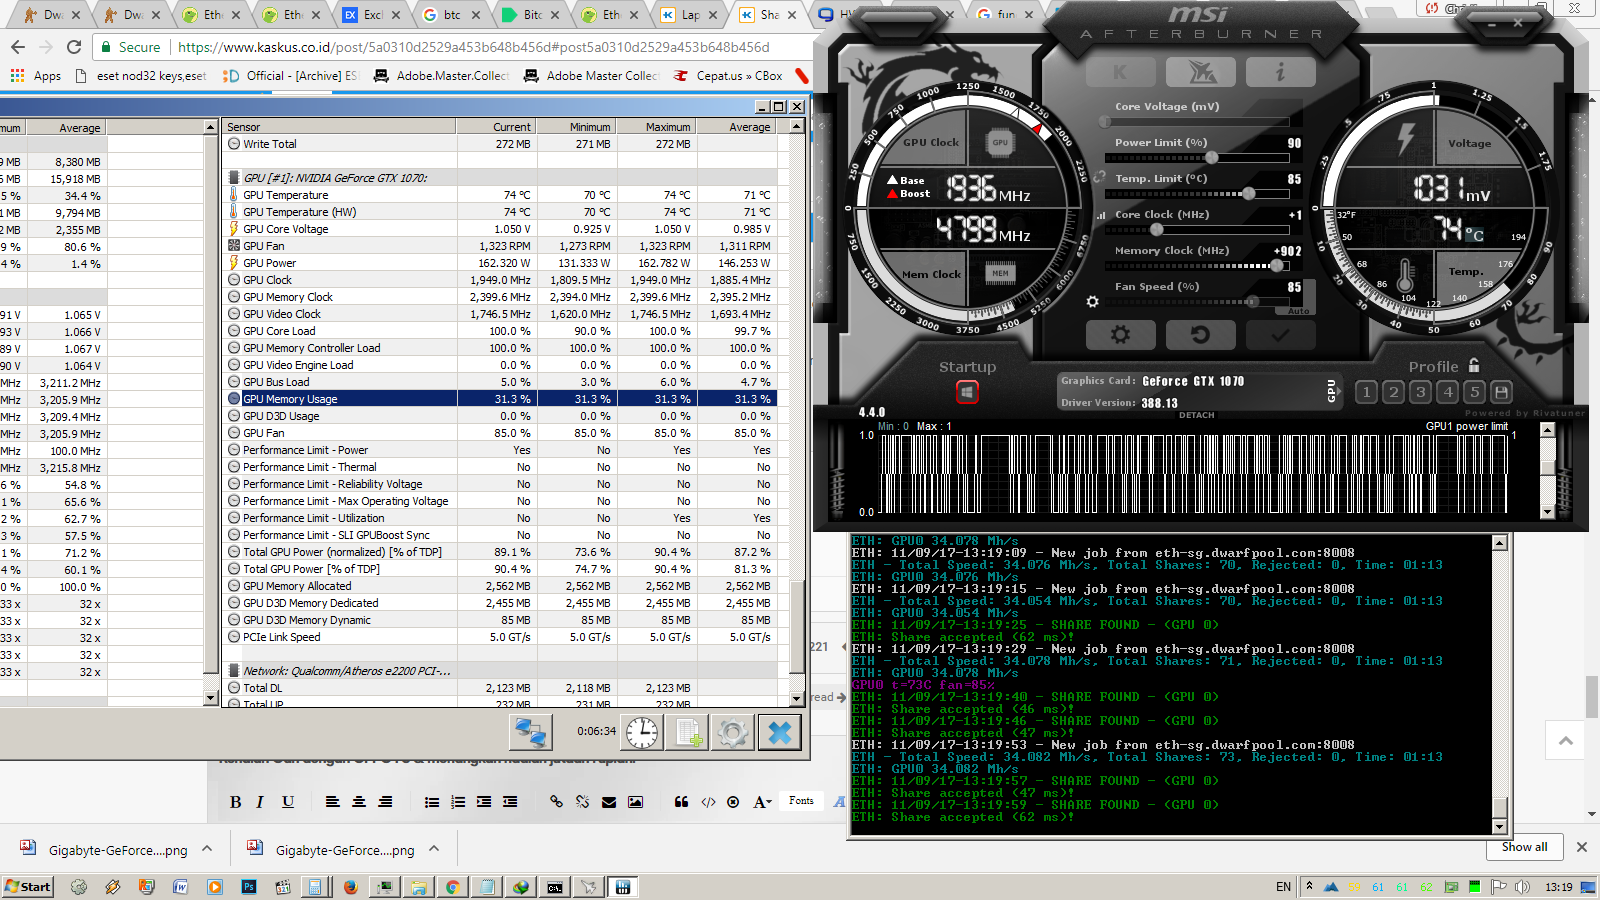Open Afterburner information via the i button
The image size is (1600, 900).
(1280, 72)
